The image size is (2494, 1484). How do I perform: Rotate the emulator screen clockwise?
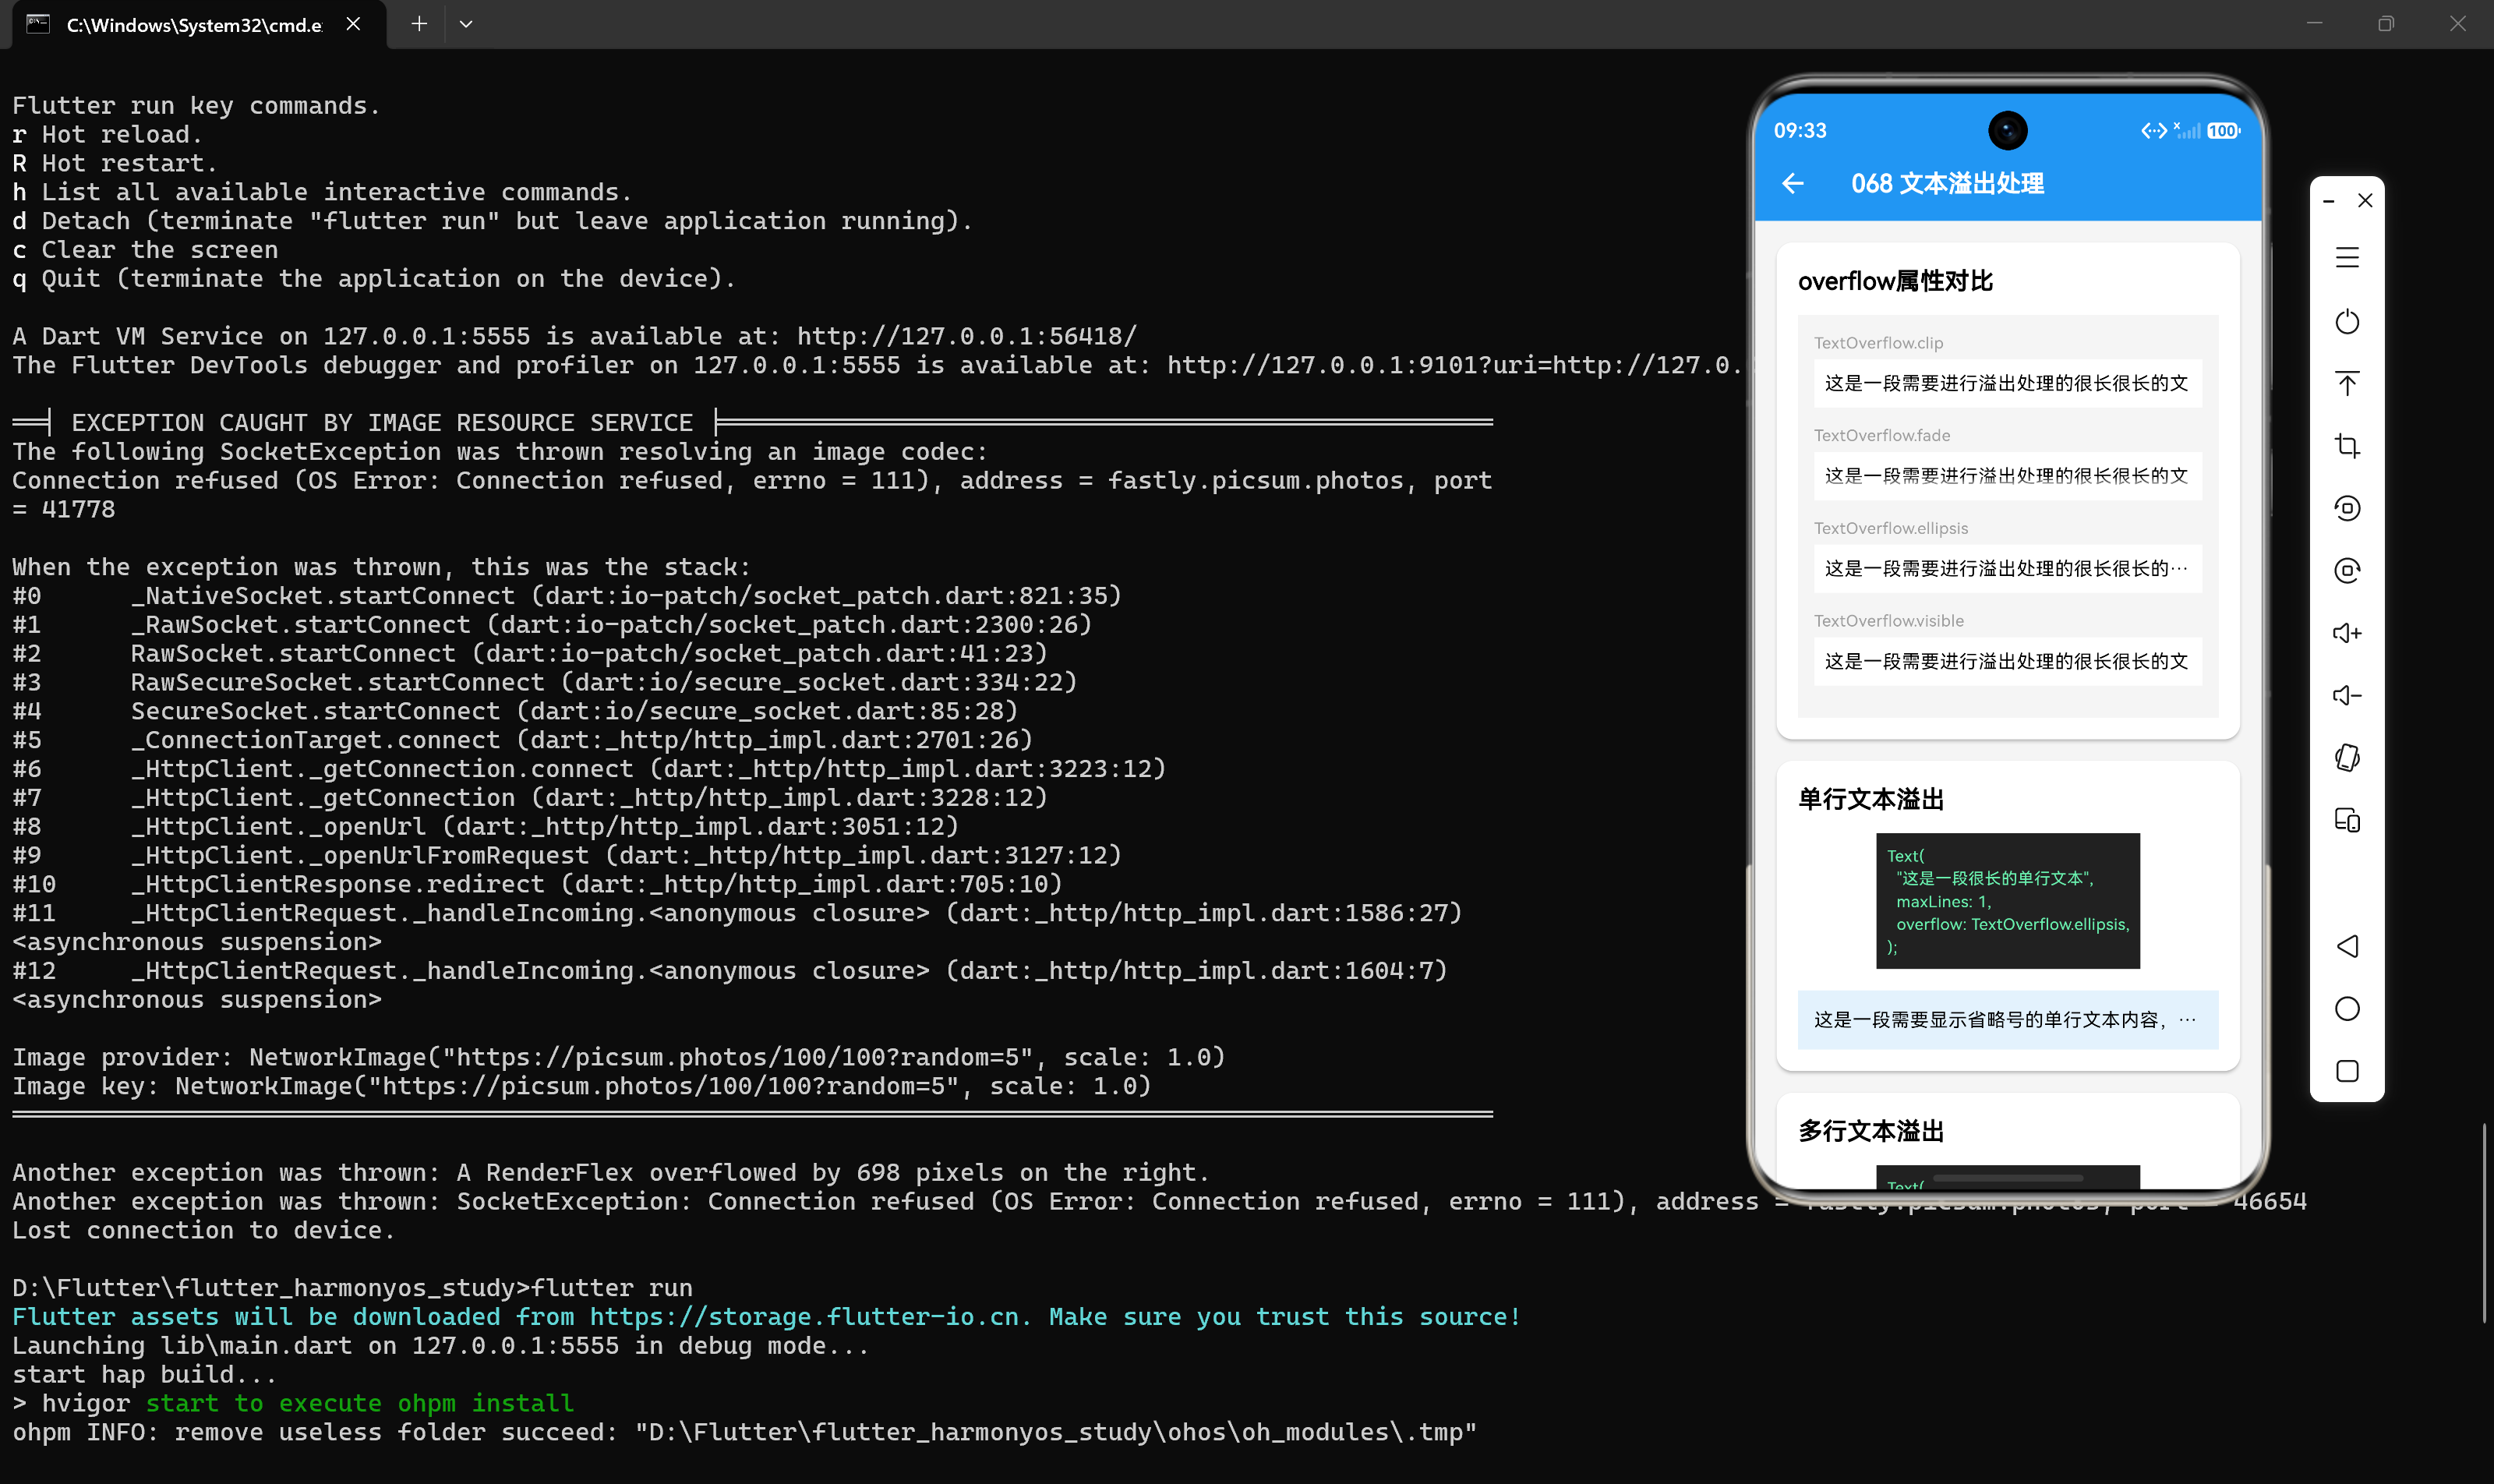point(2347,570)
